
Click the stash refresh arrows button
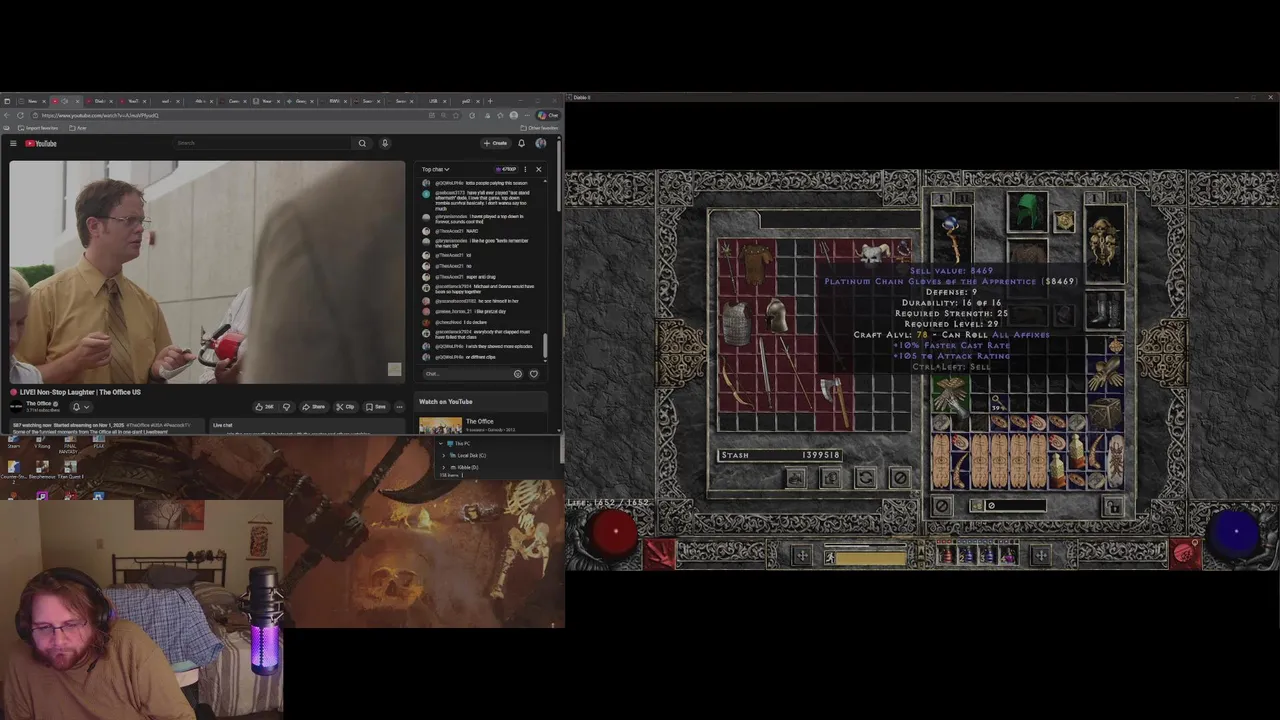pos(865,478)
